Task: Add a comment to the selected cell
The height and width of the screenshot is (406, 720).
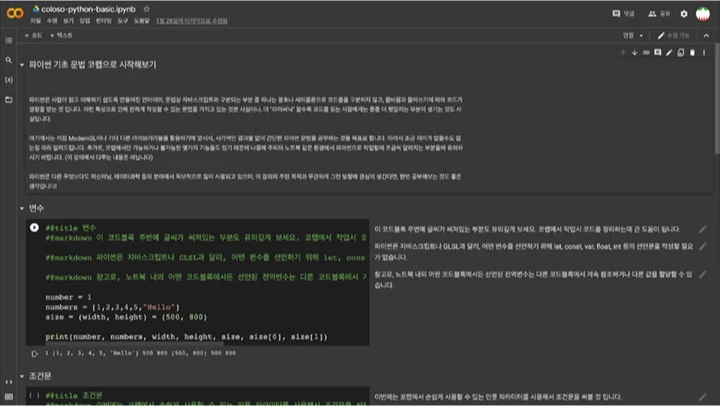Action: click(658, 53)
